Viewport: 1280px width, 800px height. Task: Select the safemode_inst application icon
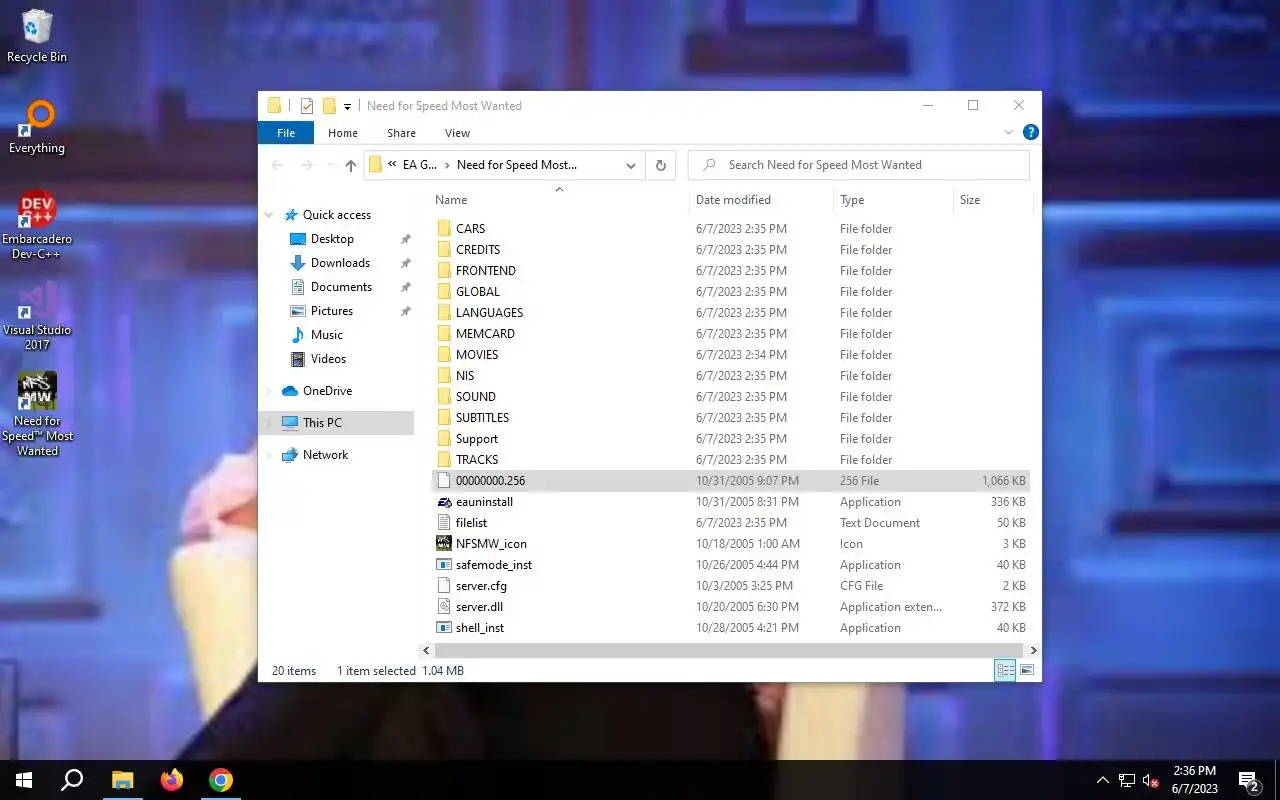445,565
